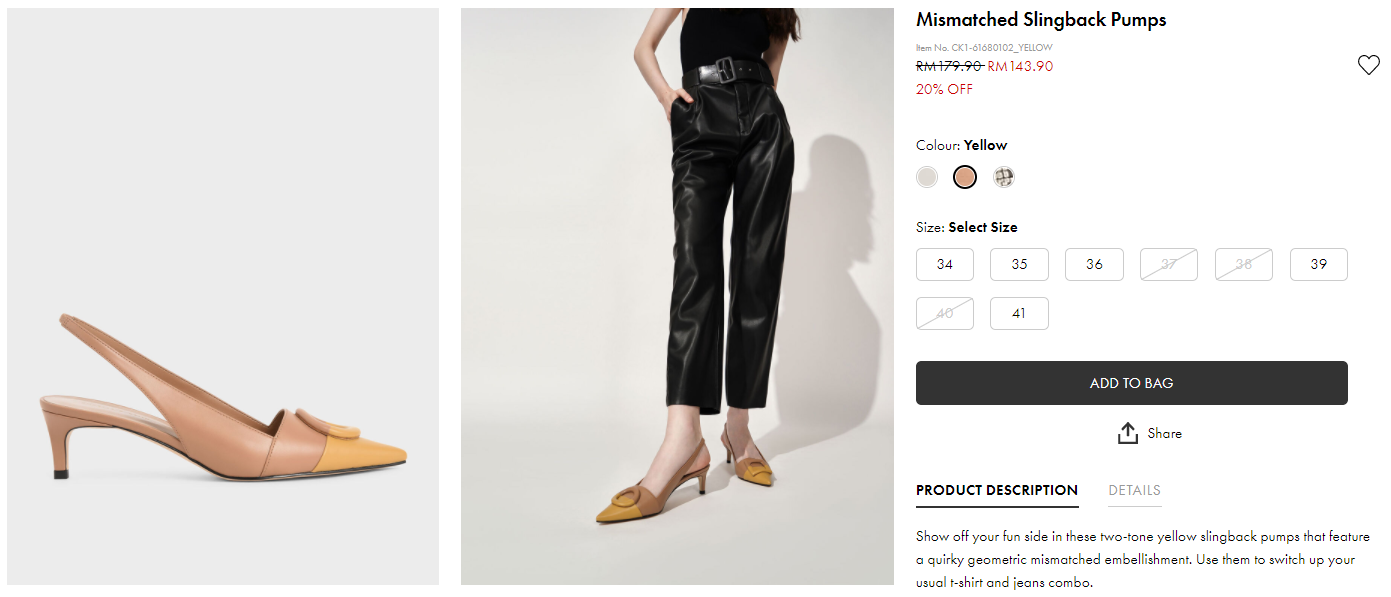Click the sold-out size 40 box
This screenshot has height=597, width=1391.
(945, 314)
